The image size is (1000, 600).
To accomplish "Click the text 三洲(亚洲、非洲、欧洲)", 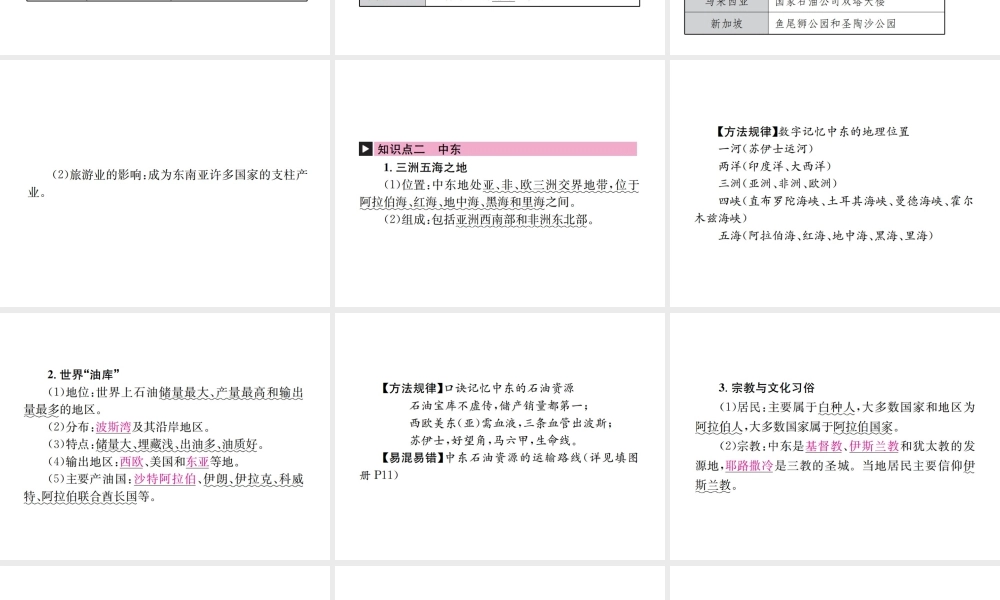I will tap(778, 183).
